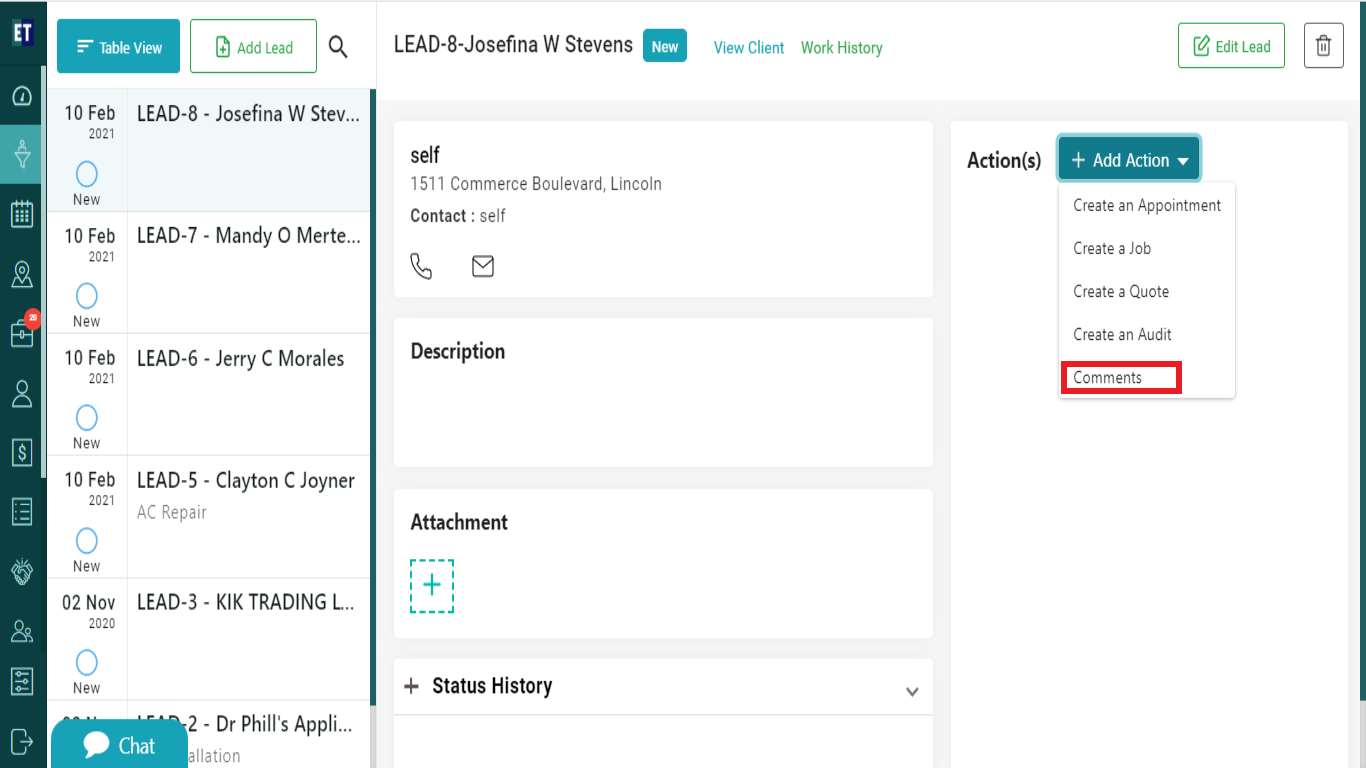Open the dashboard gauge icon in sidebar
The image size is (1366, 768).
click(x=21, y=97)
